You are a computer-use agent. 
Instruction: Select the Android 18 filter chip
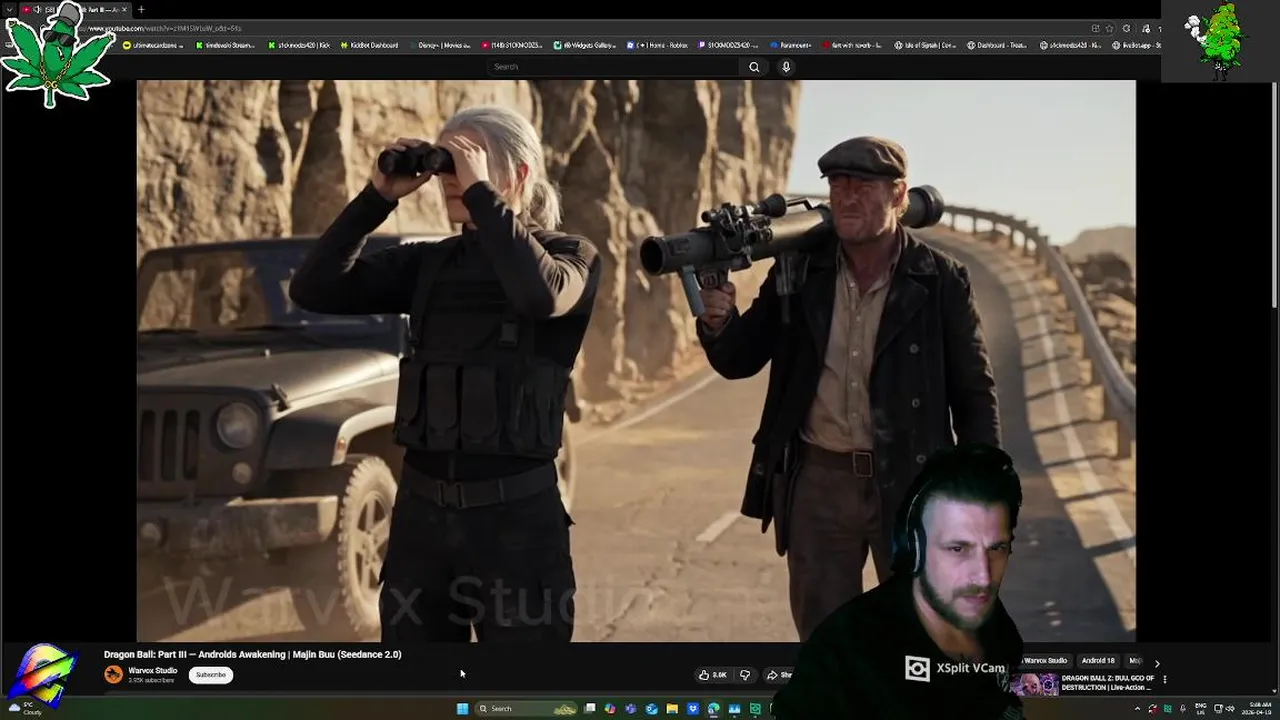(x=1098, y=661)
